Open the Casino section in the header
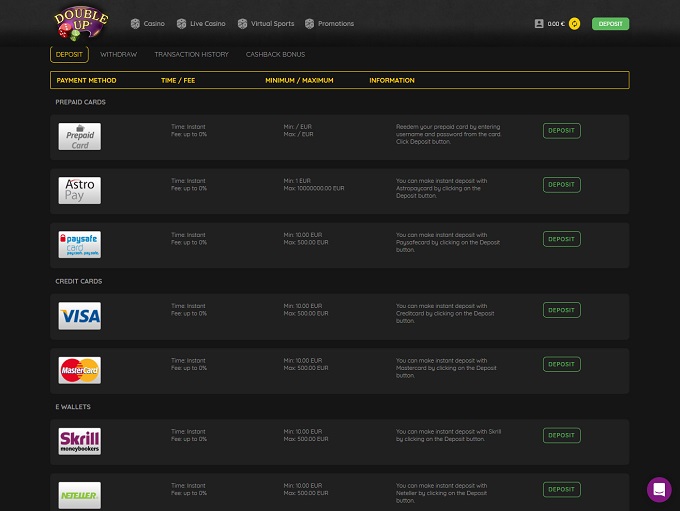Screen dimensions: 680x511 [x=148, y=23]
